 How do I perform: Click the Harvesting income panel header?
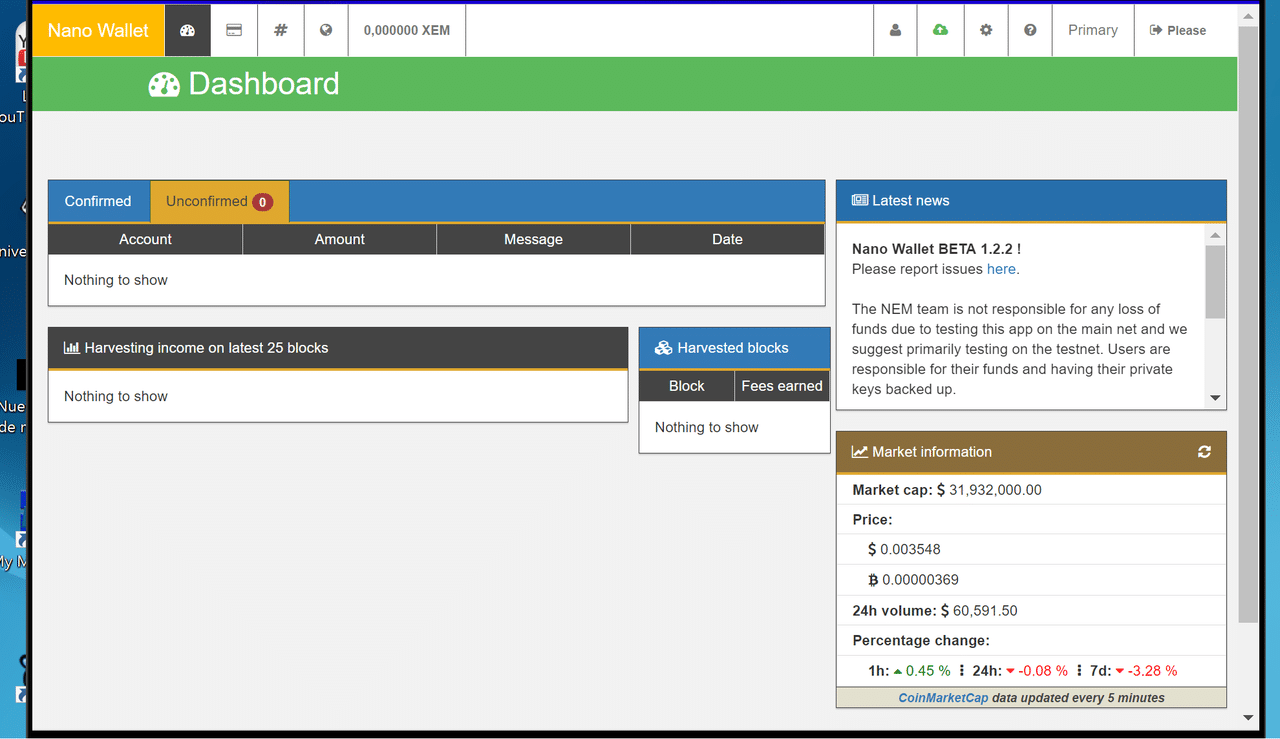point(338,348)
